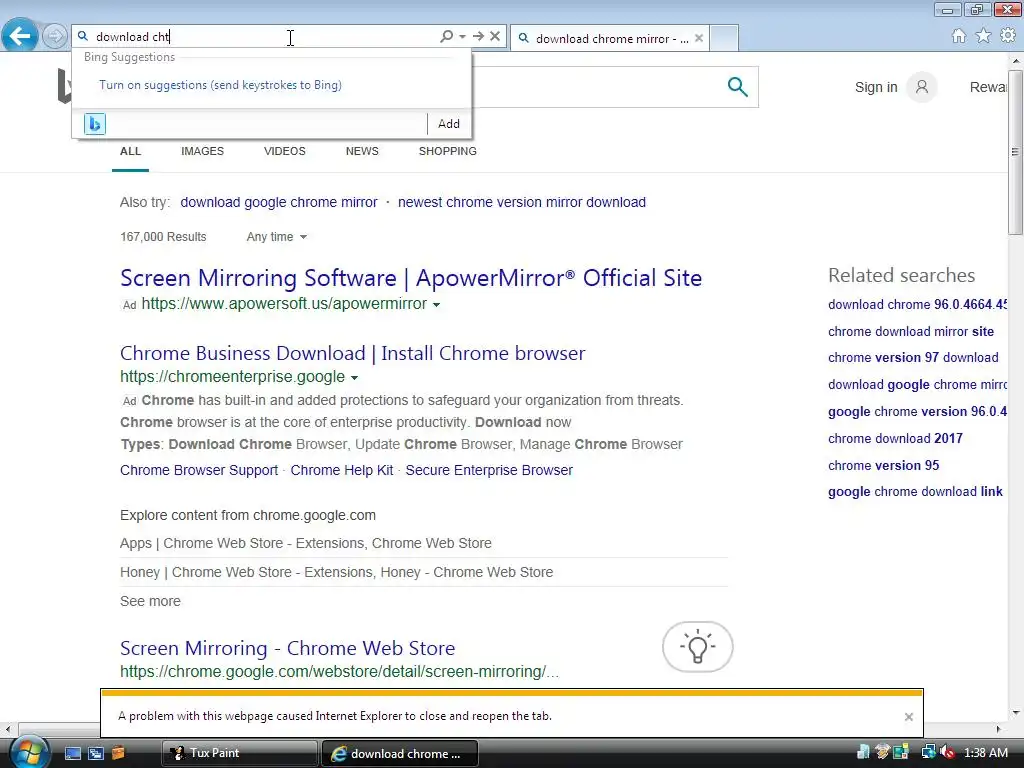Click the Bing page search magnifier button
This screenshot has height=768, width=1024.
tap(737, 86)
